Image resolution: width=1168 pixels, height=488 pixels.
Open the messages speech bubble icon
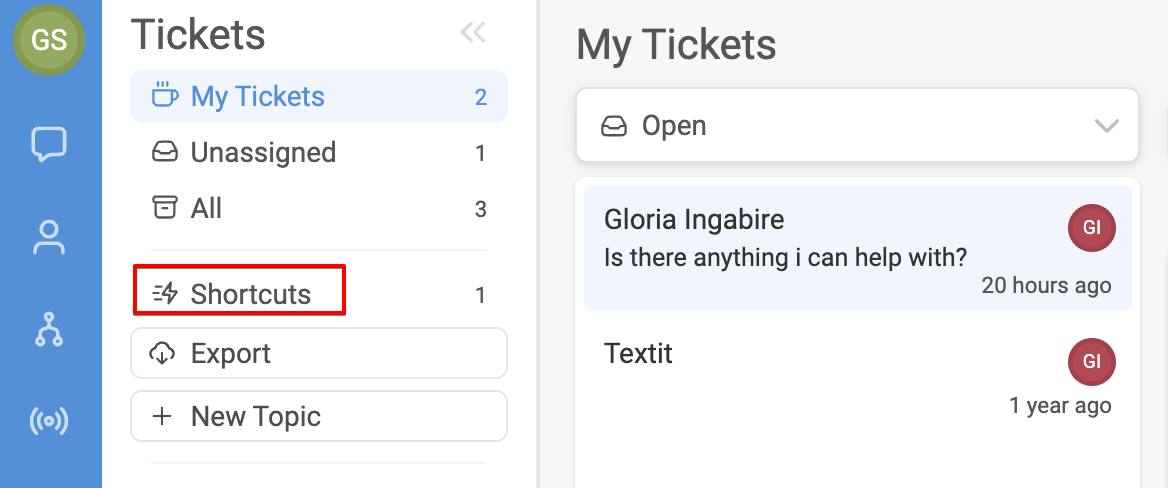[49, 144]
